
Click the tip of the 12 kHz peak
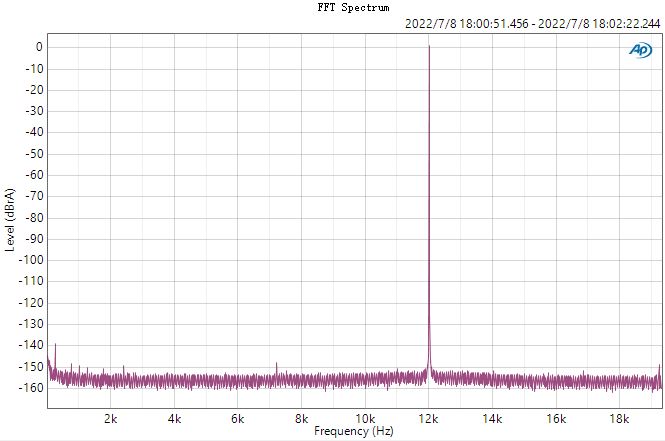tap(429, 46)
